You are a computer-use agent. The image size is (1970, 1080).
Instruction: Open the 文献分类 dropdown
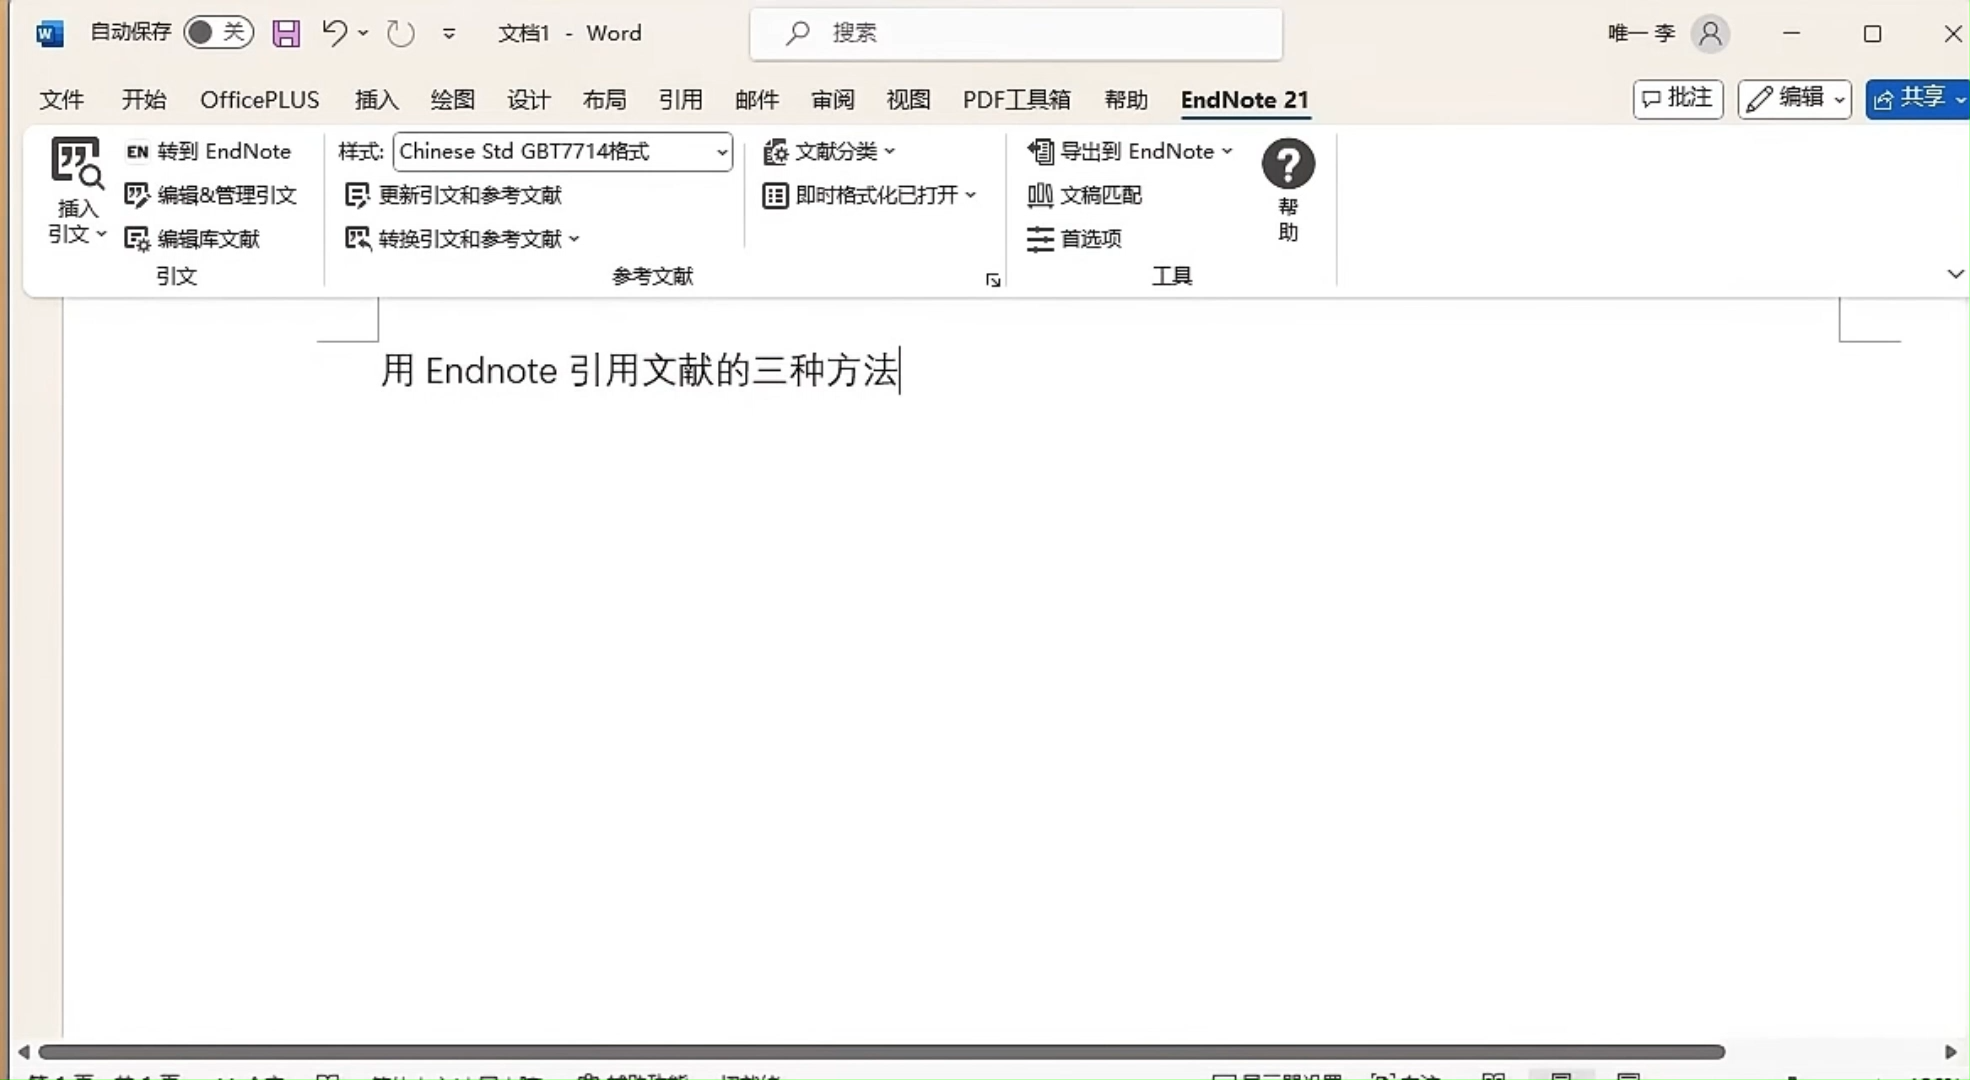[829, 152]
